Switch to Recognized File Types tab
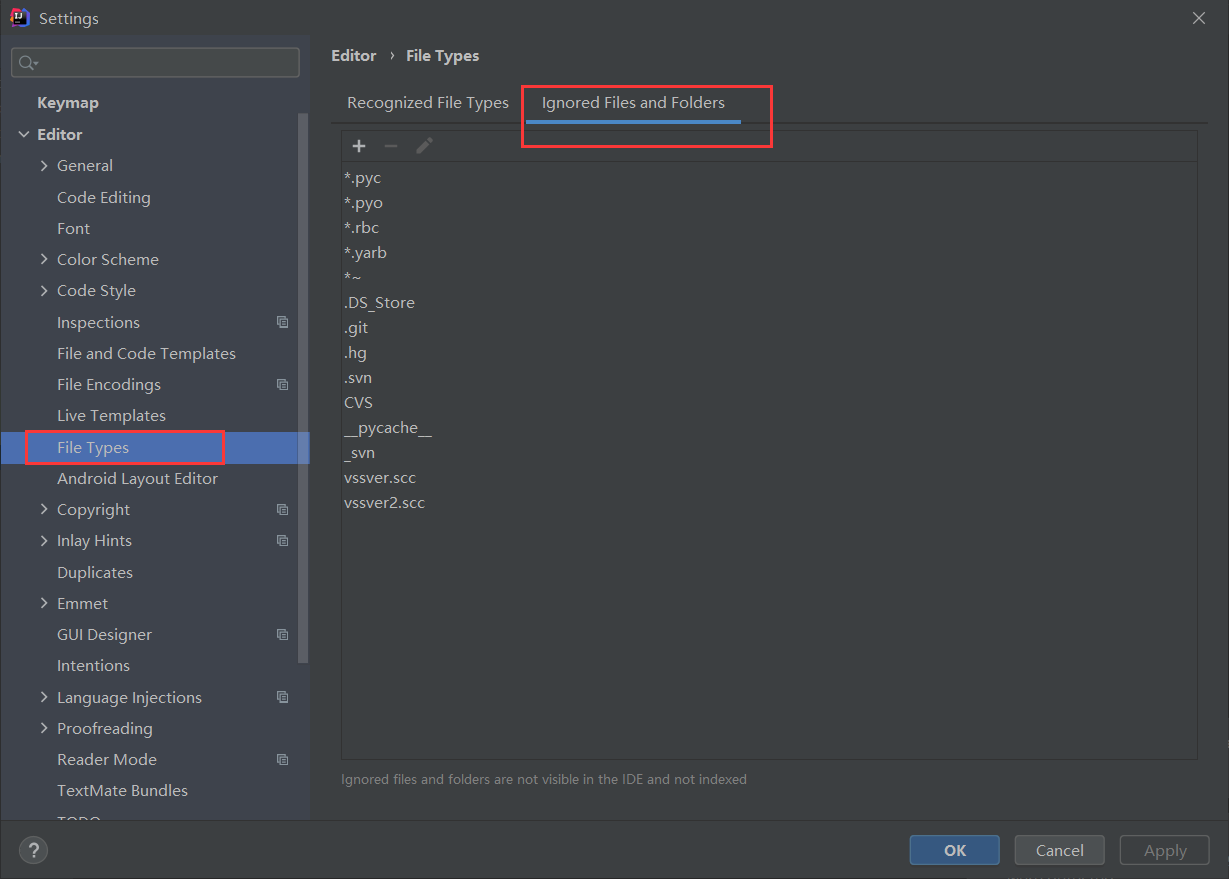Viewport: 1229px width, 879px height. (428, 103)
